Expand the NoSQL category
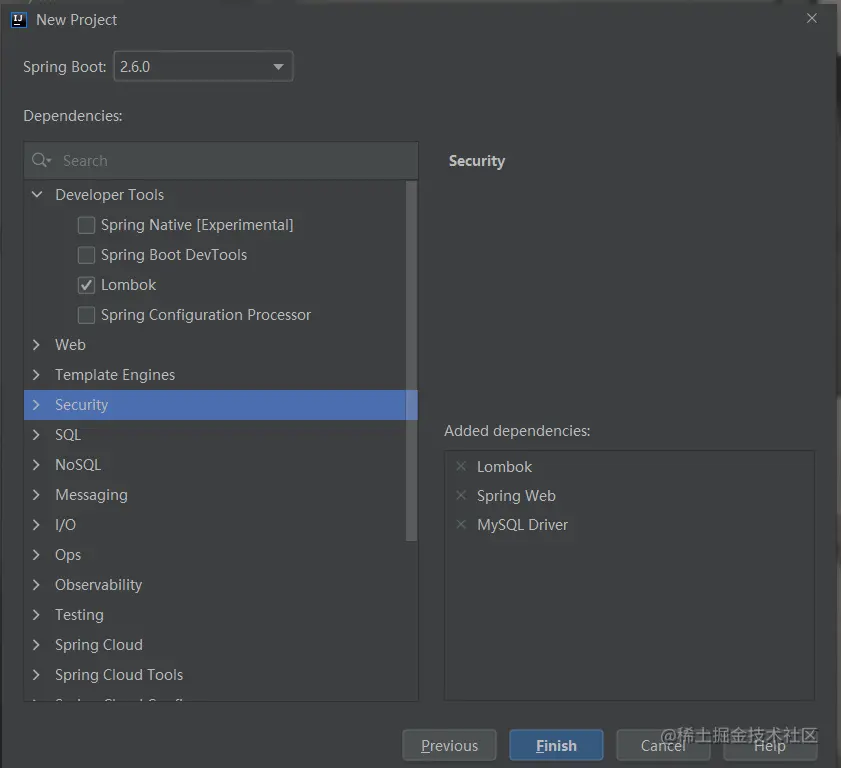Image resolution: width=841 pixels, height=768 pixels. [36, 465]
